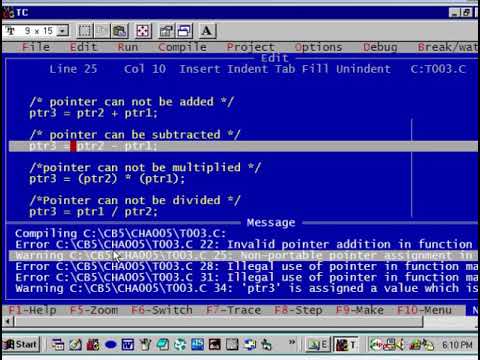Open Font settings via the A icon
Screen dimensions: 480x360
[x=207, y=31]
